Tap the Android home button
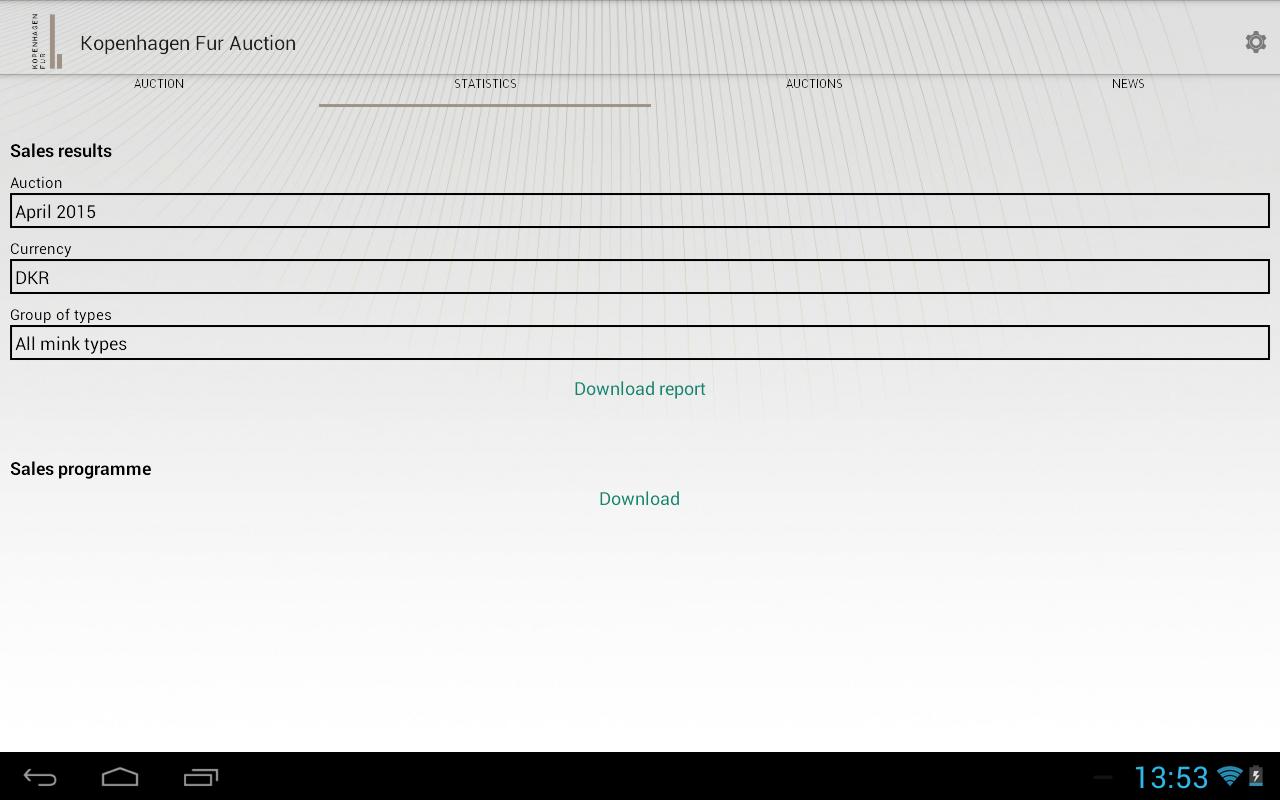1280x800 pixels. [120, 777]
